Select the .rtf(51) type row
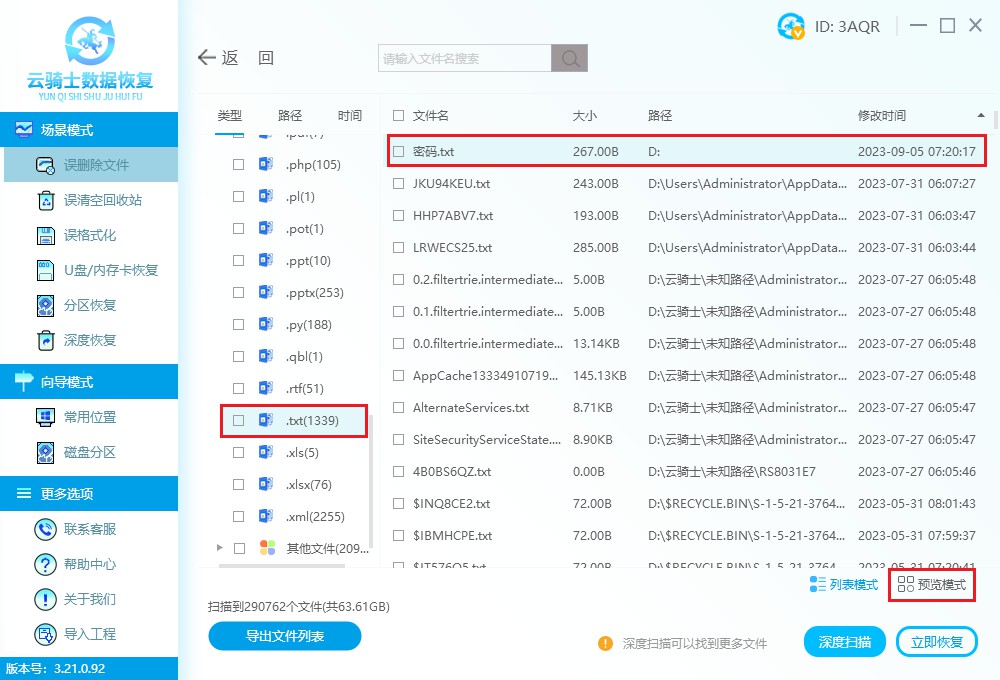The height and width of the screenshot is (680, 1000). 293,388
